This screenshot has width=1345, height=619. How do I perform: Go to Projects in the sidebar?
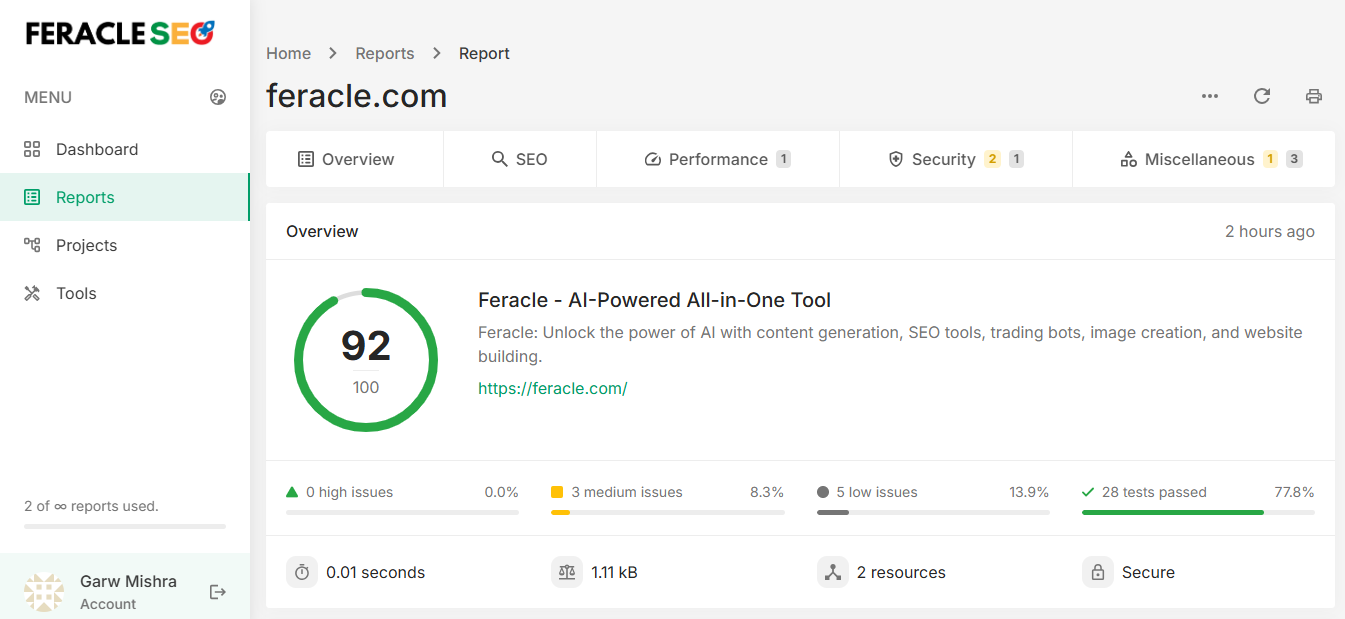tap(86, 245)
